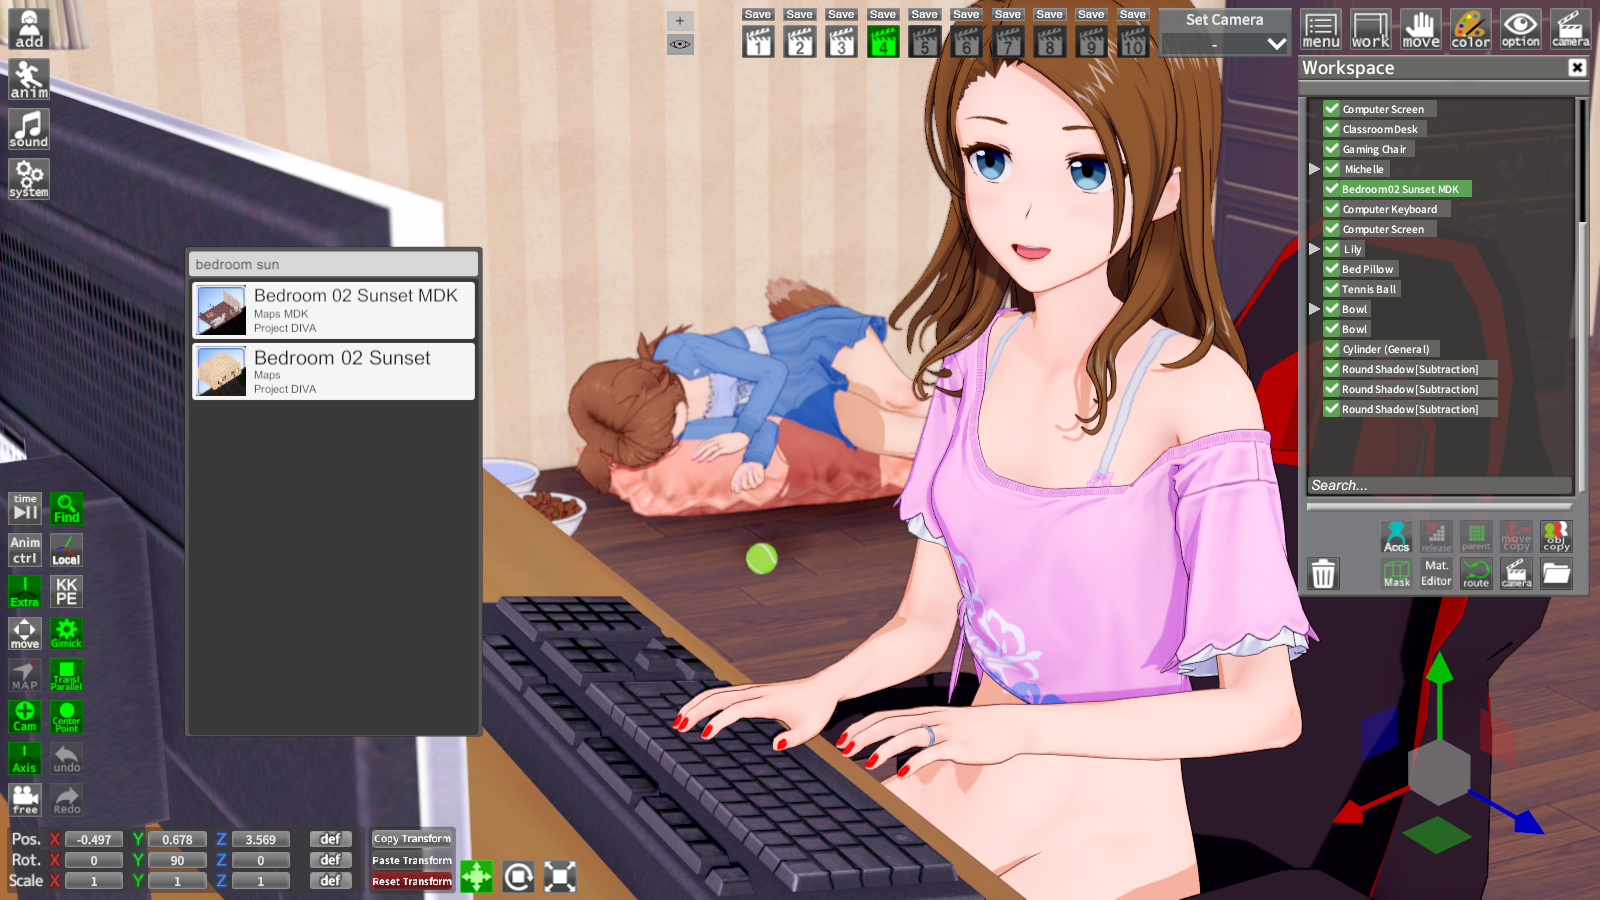Open the add menu icon
Screen dimensions: 1600x900
[29, 29]
